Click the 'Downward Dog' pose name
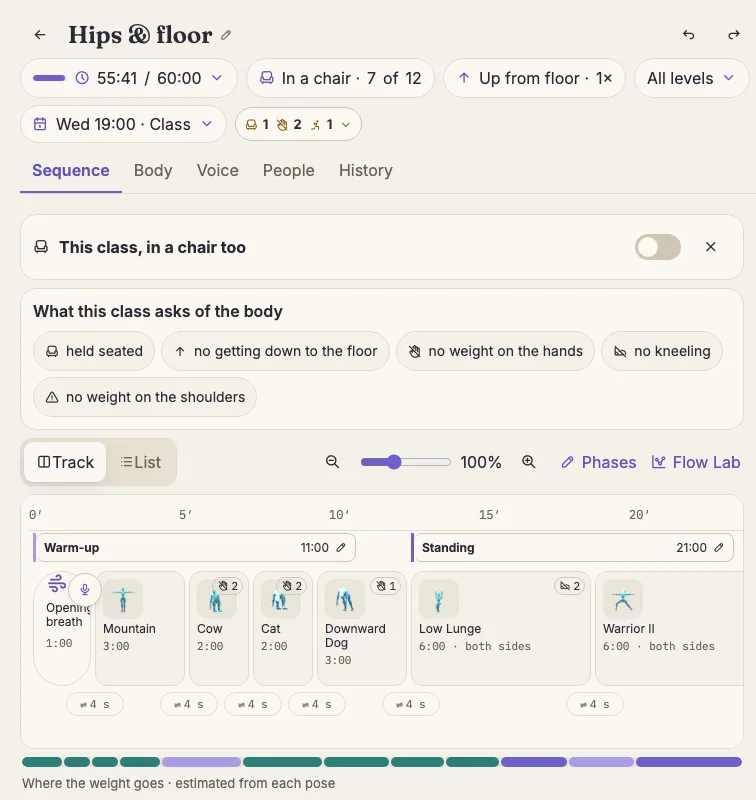Image resolution: width=756 pixels, height=800 pixels. click(x=356, y=636)
